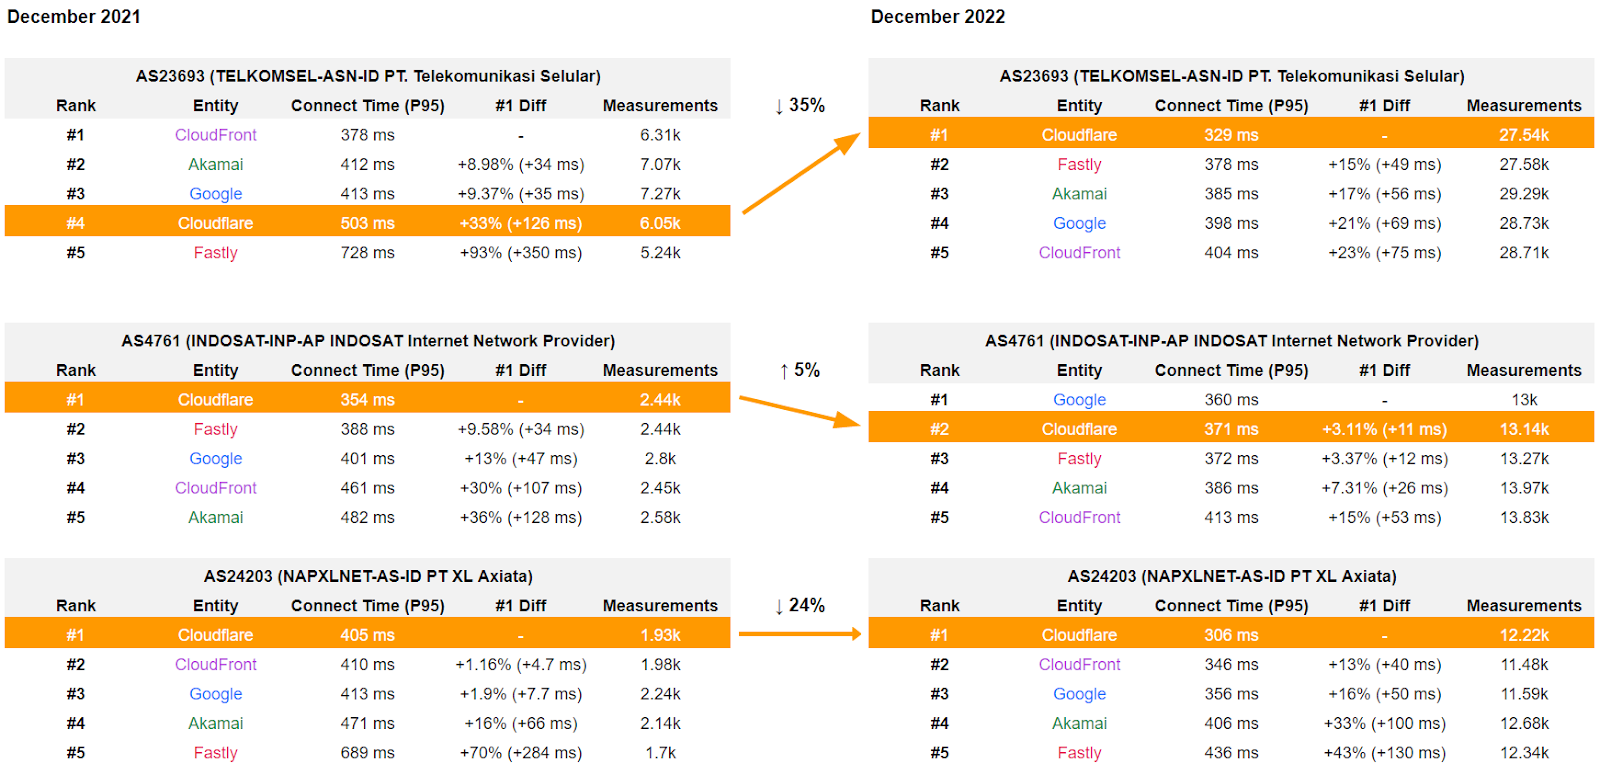The image size is (1600, 775).
Task: Select the highlighted Cloudflare 306 ms row
Action: click(1231, 635)
